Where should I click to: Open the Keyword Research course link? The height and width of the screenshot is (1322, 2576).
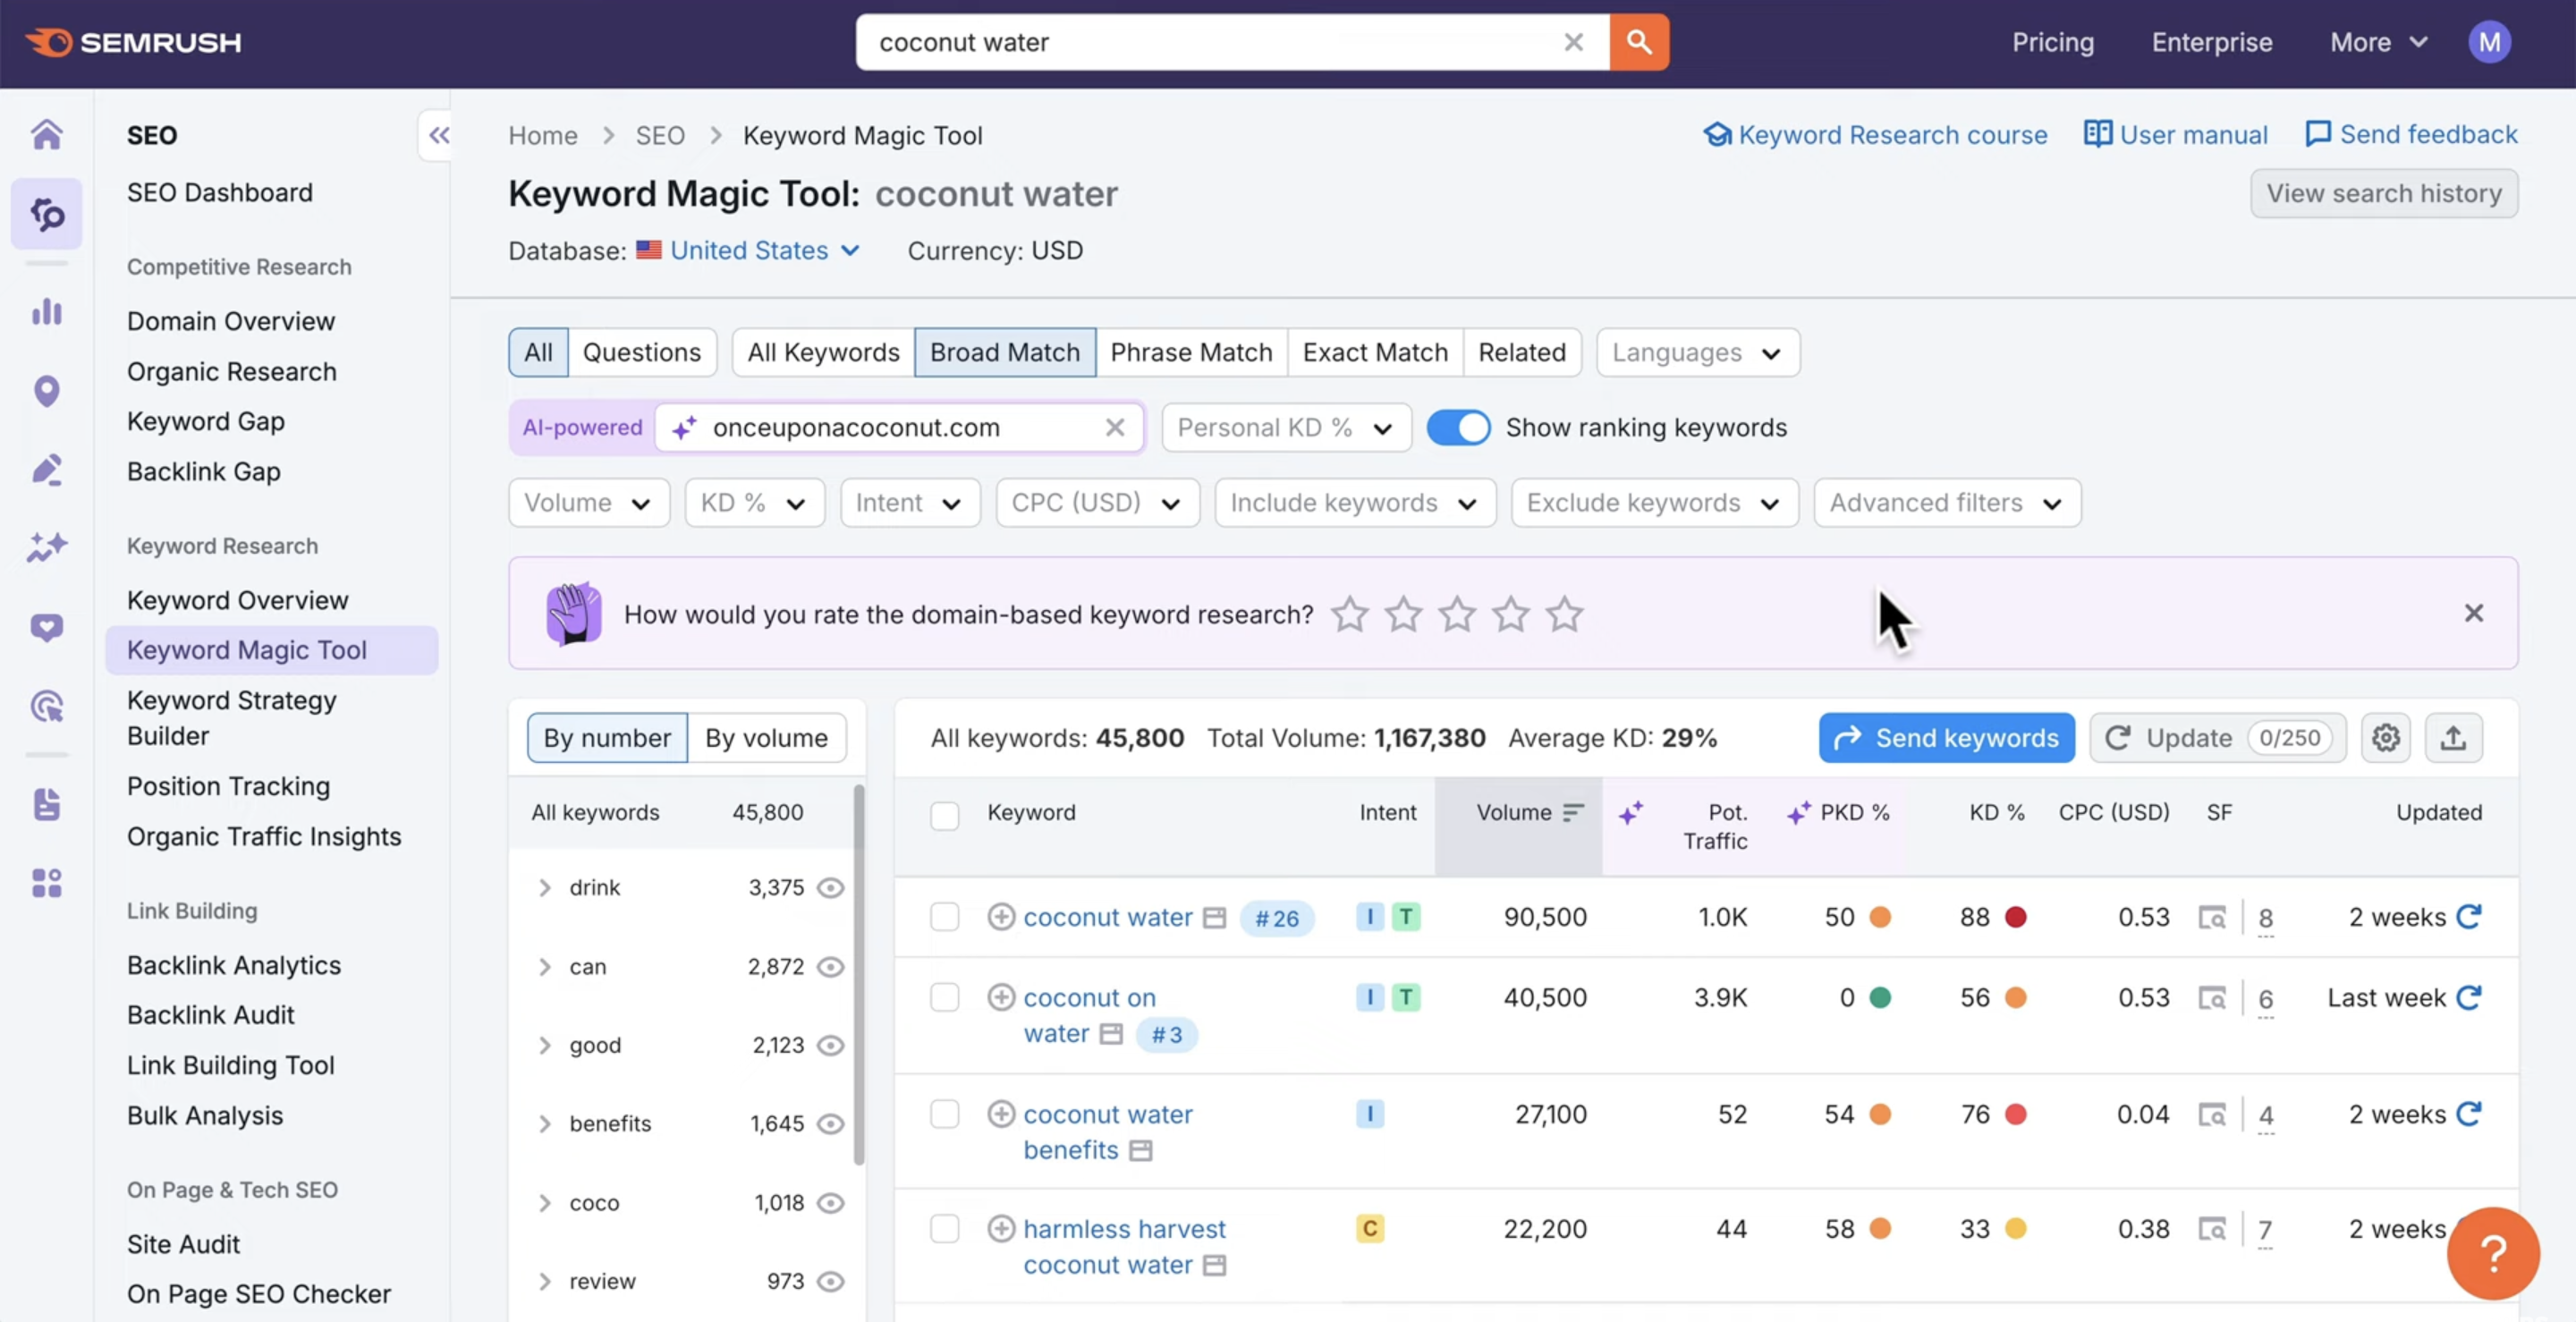[1875, 135]
